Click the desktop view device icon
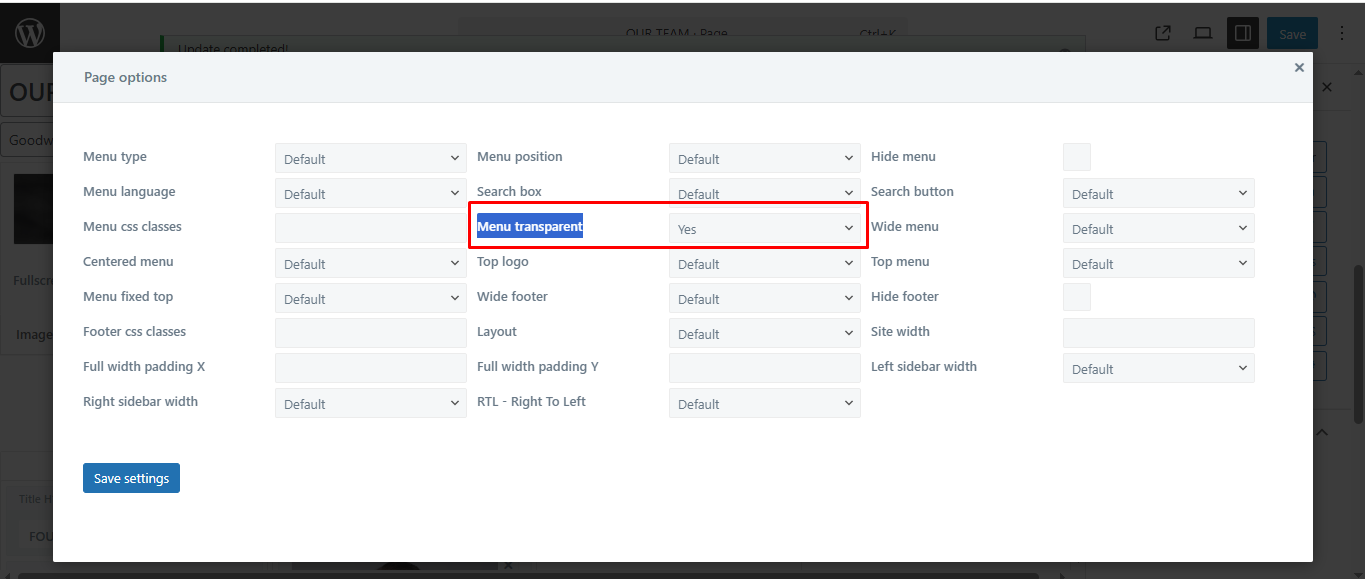1365x579 pixels. (1203, 33)
